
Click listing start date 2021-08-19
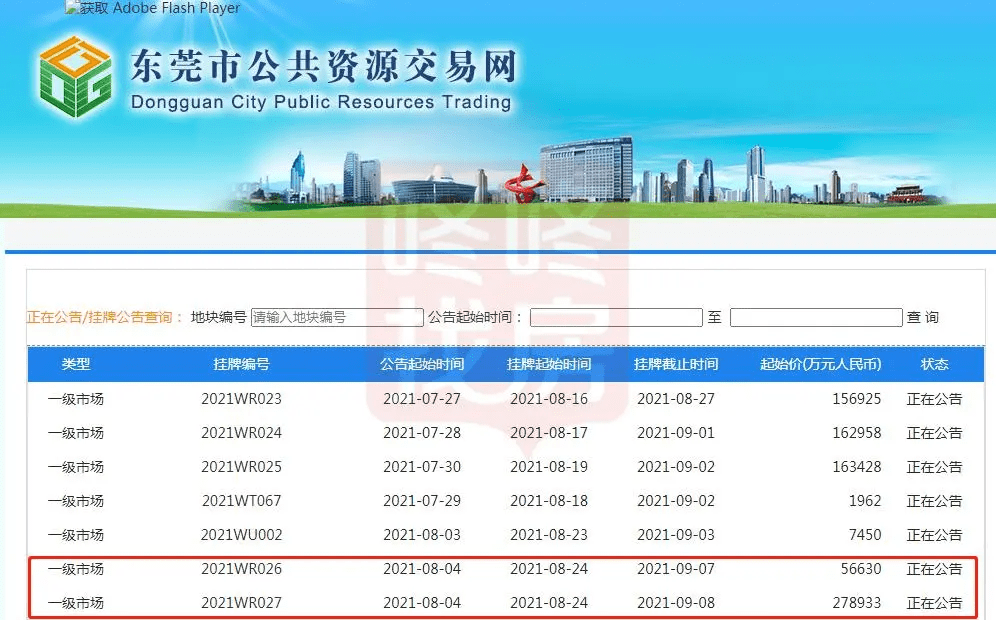tap(549, 467)
